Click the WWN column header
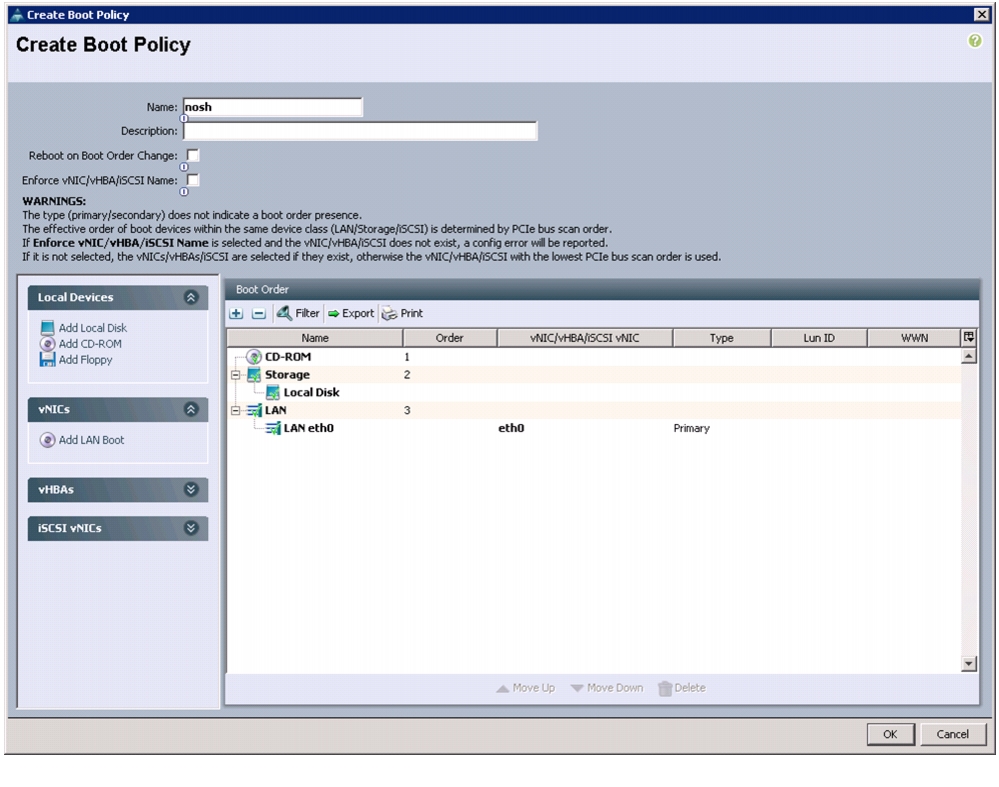Viewport: 999px width, 787px height. pos(914,338)
